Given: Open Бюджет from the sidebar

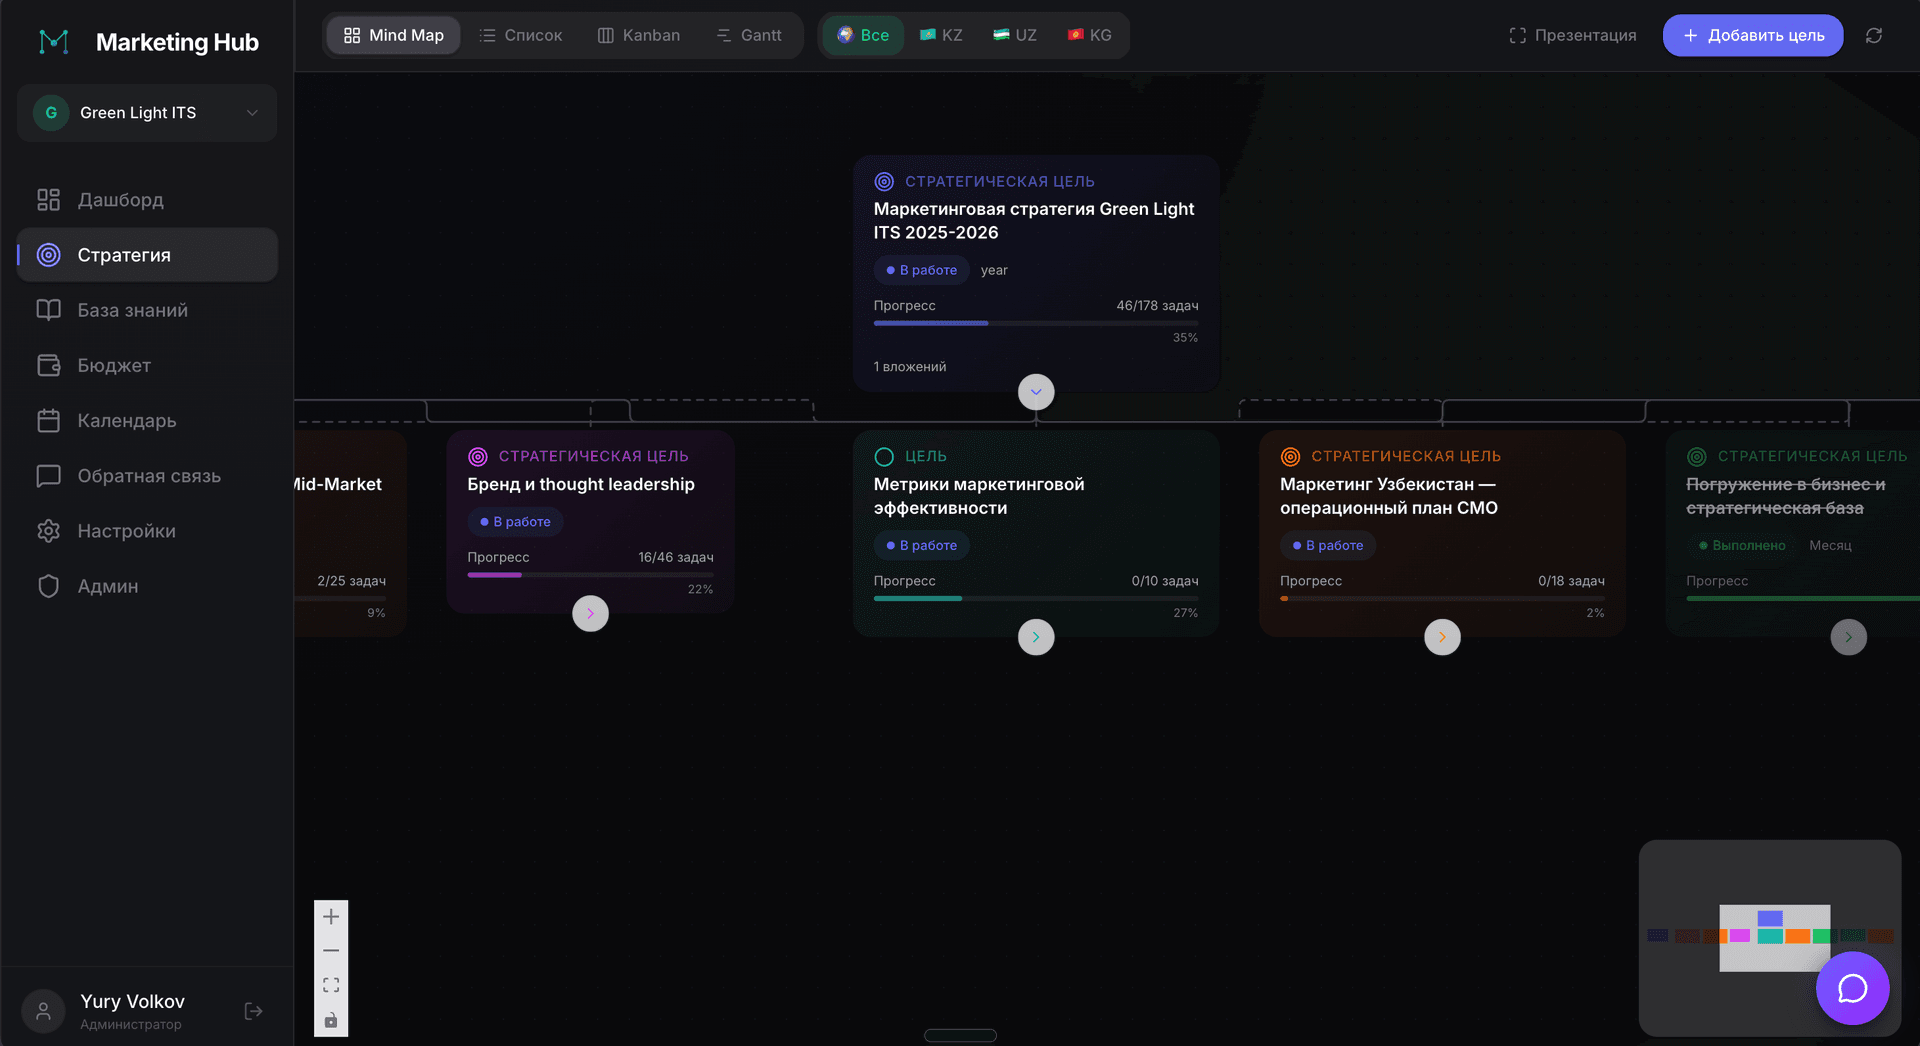Looking at the screenshot, I should (x=114, y=366).
